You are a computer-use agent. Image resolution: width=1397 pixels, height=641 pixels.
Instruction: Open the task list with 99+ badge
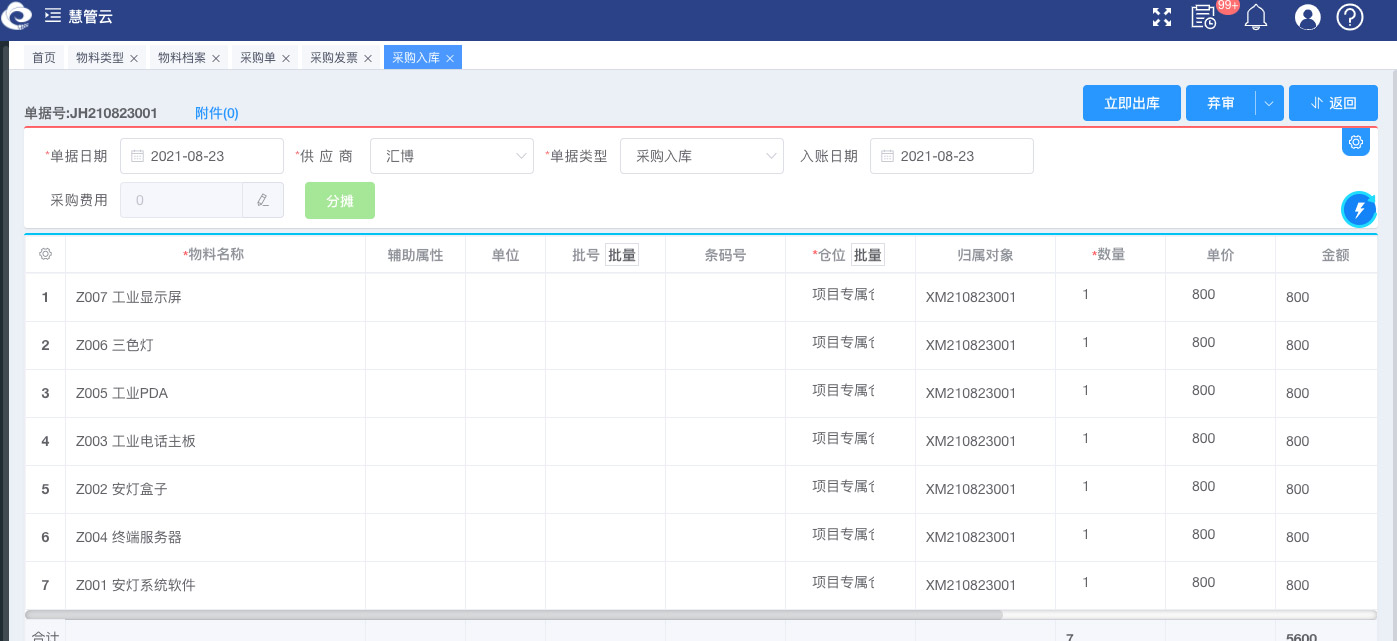pyautogui.click(x=1204, y=16)
